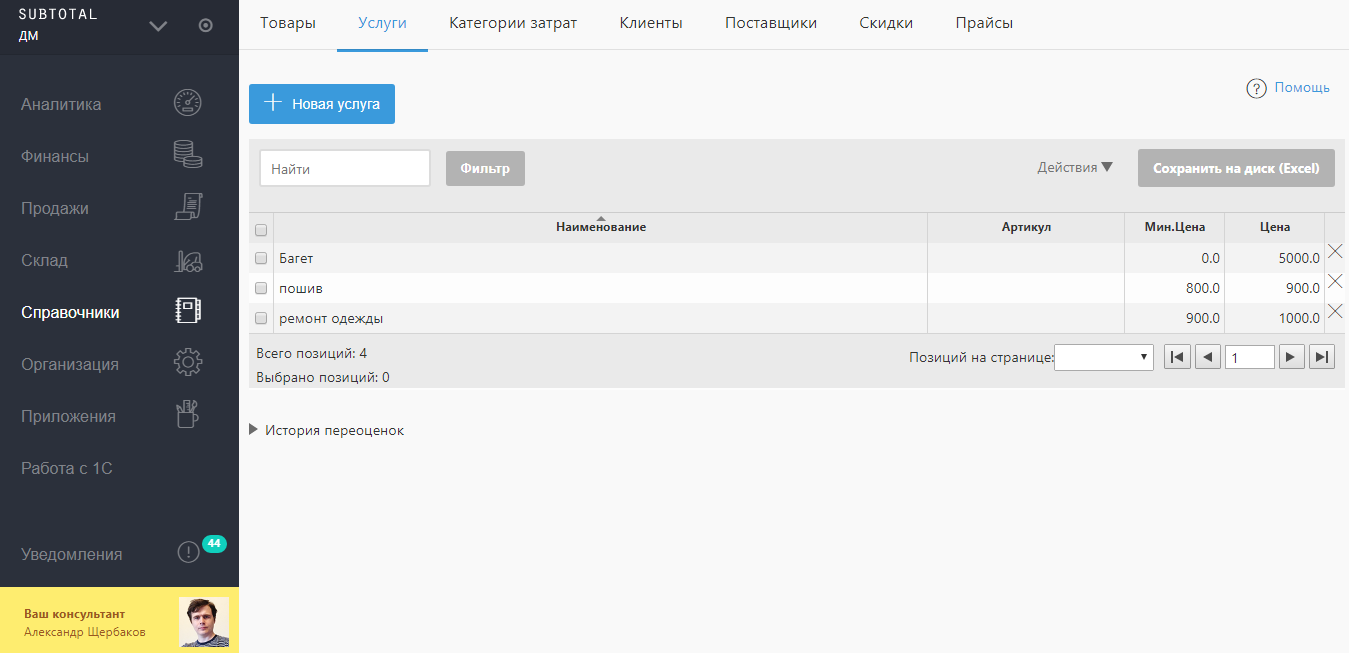Select the checkbox for ремонт одежды
This screenshot has height=653, width=1349.
tap(261, 318)
